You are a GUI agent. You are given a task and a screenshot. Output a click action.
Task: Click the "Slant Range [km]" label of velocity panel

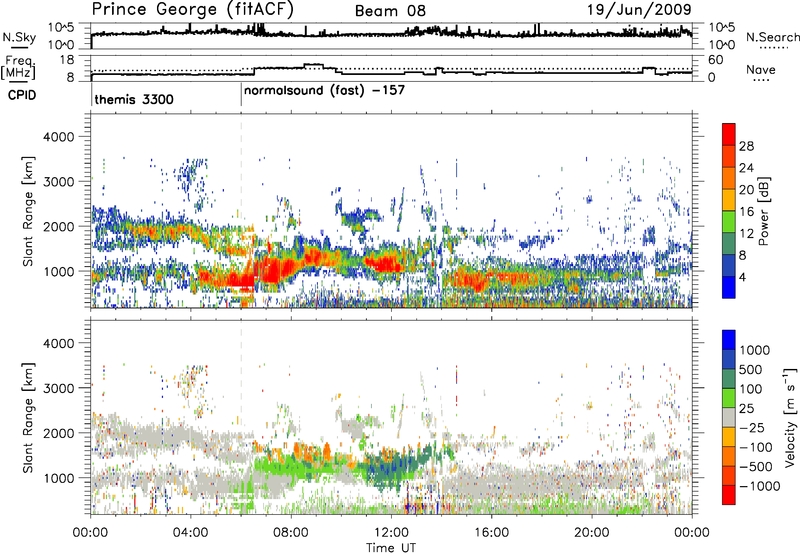[x=28, y=417]
